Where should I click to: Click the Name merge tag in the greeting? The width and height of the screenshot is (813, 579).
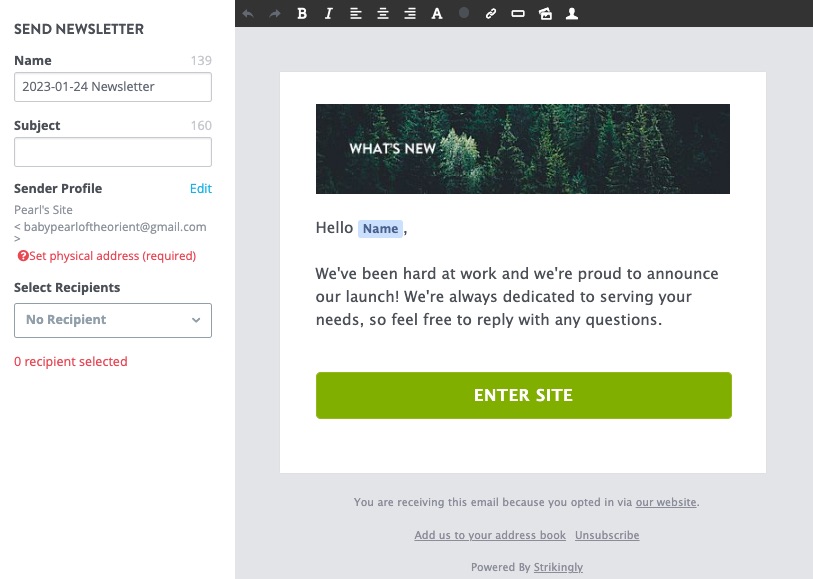tap(380, 228)
